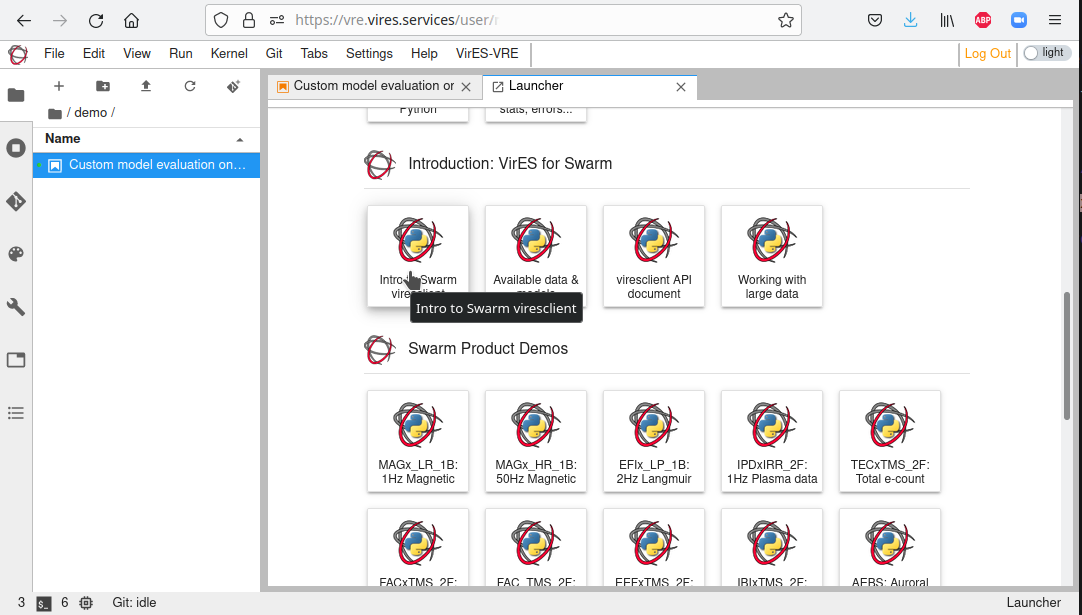Open the Run menu

point(181,54)
